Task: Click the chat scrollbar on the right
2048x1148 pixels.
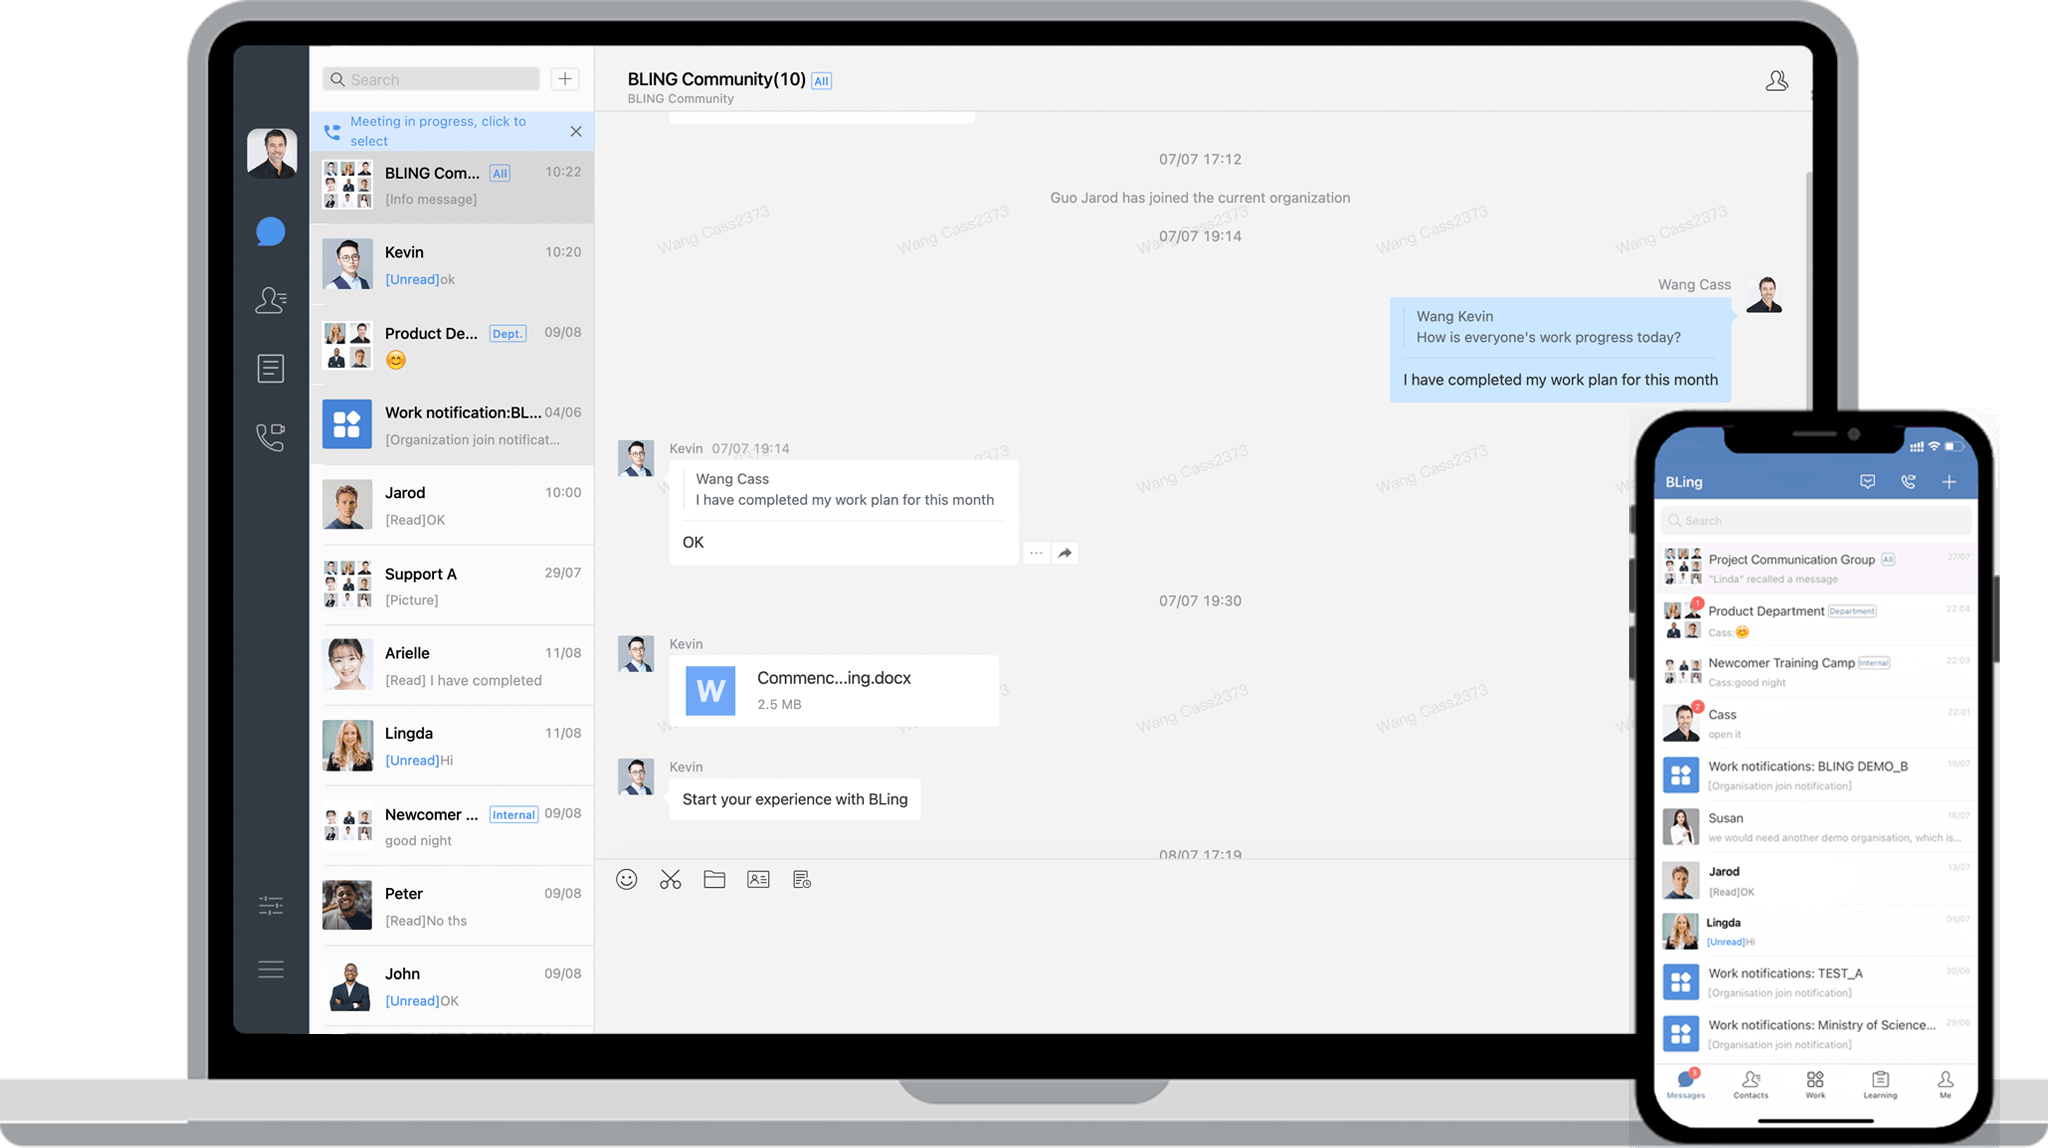Action: (1808, 290)
